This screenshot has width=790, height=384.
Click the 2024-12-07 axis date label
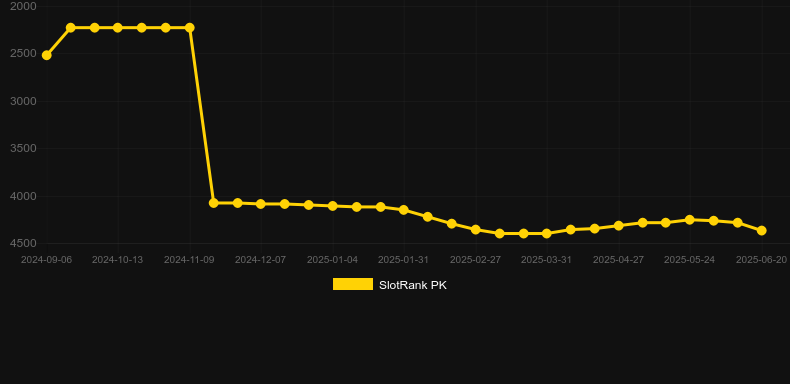tap(260, 260)
